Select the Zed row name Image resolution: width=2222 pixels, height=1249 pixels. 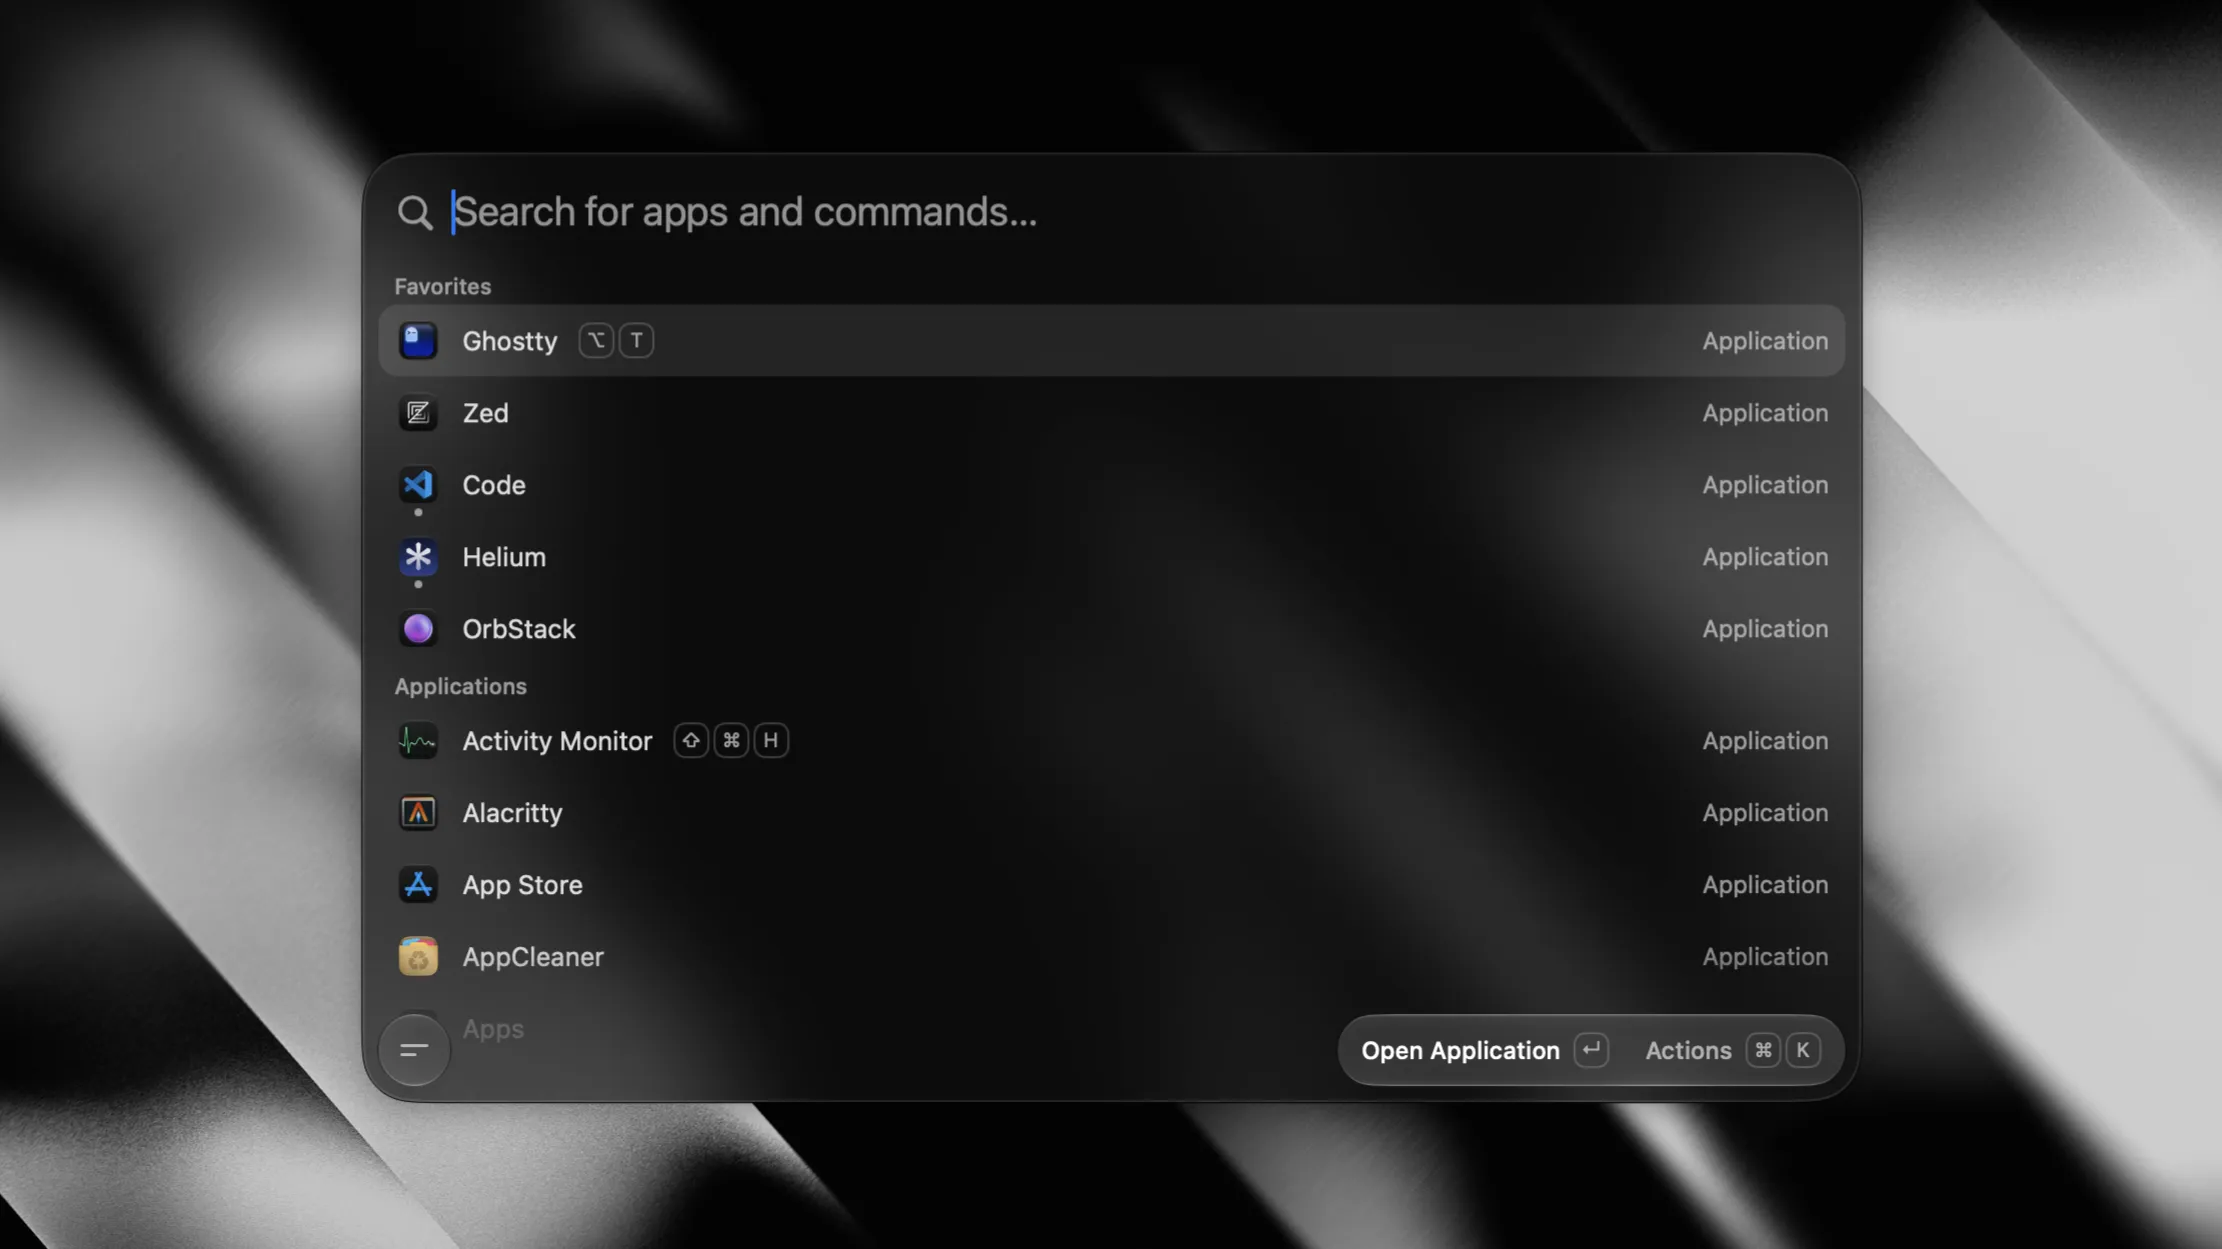[485, 413]
